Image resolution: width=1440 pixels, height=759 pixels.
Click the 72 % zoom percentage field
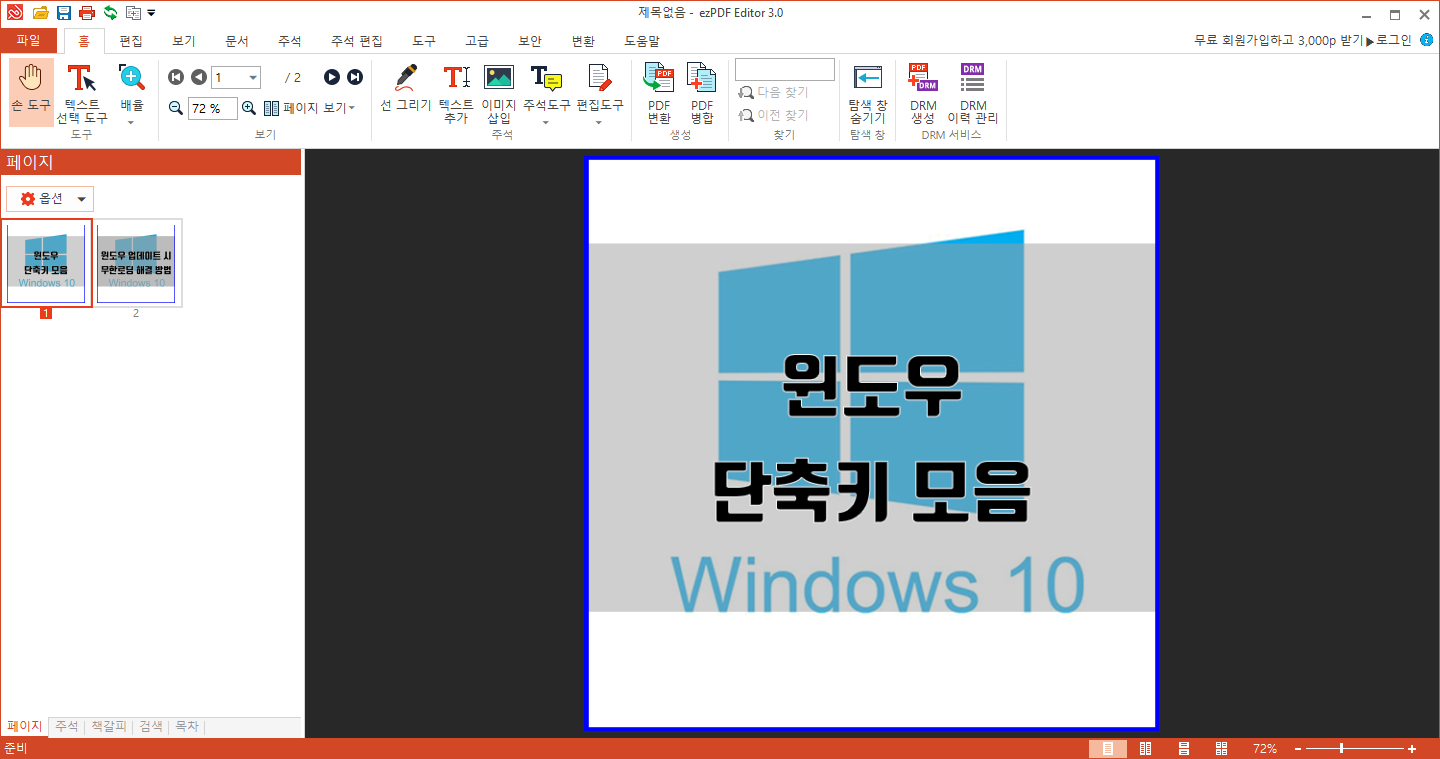[x=212, y=108]
